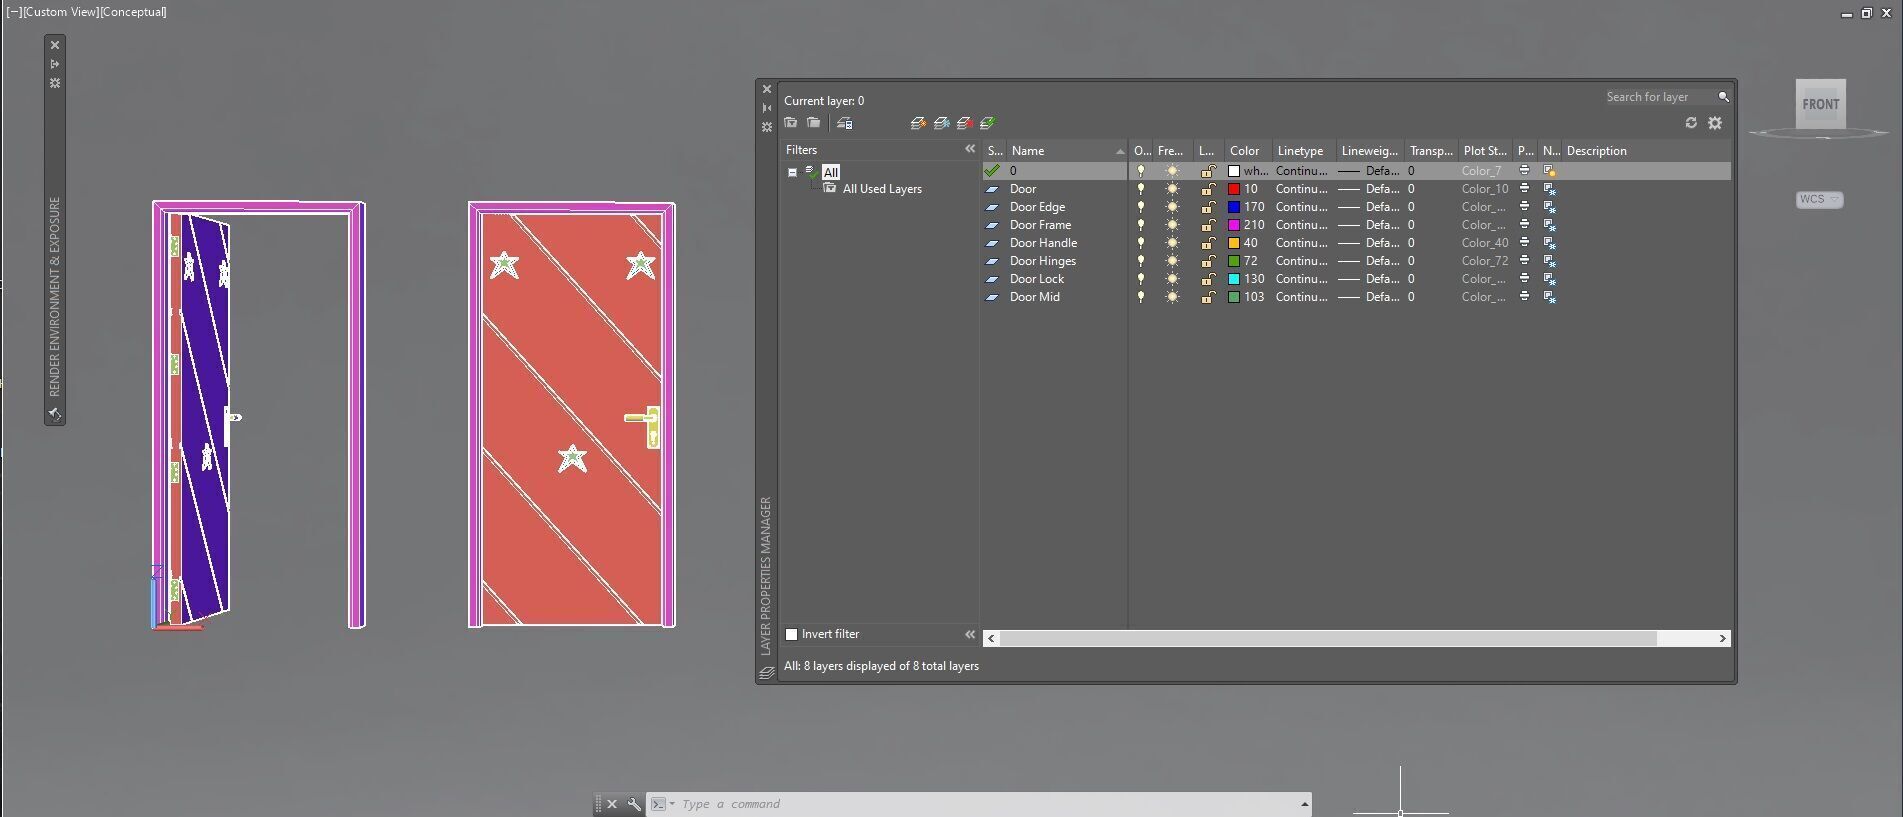This screenshot has width=1903, height=817.
Task: Turn off the Door Mid layer lightbulb
Action: [x=1140, y=297]
